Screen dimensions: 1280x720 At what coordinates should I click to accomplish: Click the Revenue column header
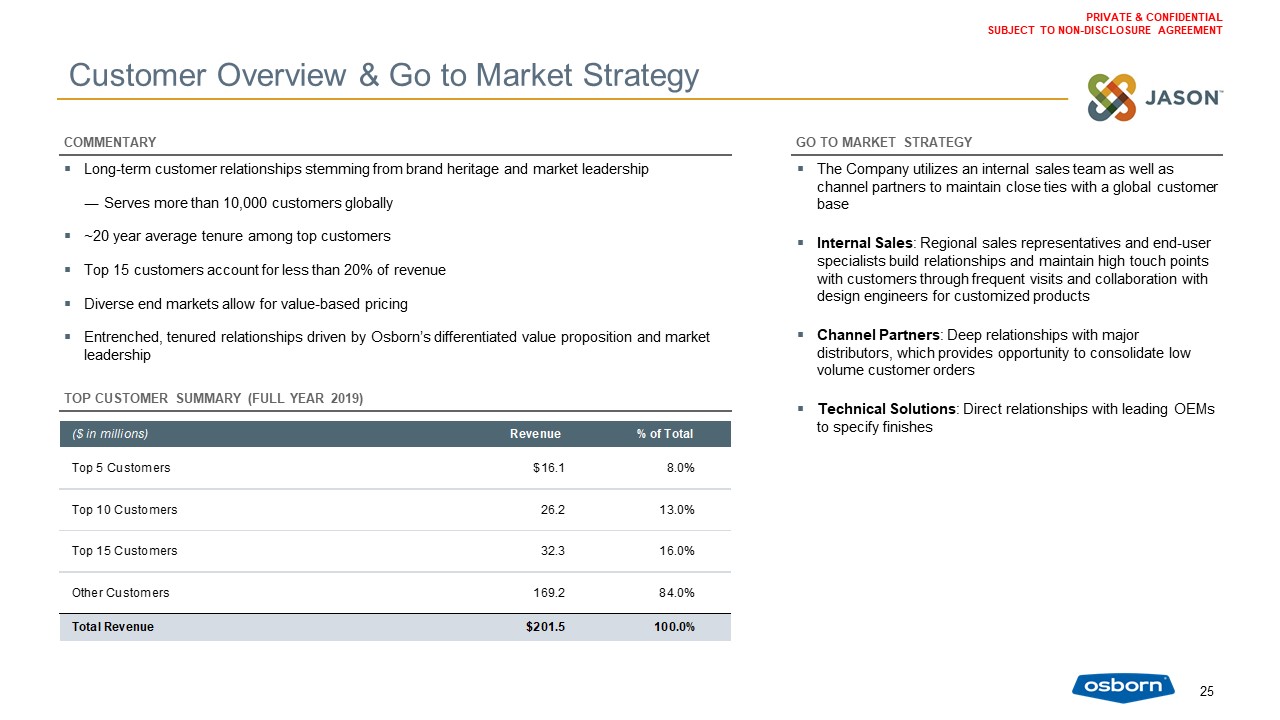tap(535, 434)
